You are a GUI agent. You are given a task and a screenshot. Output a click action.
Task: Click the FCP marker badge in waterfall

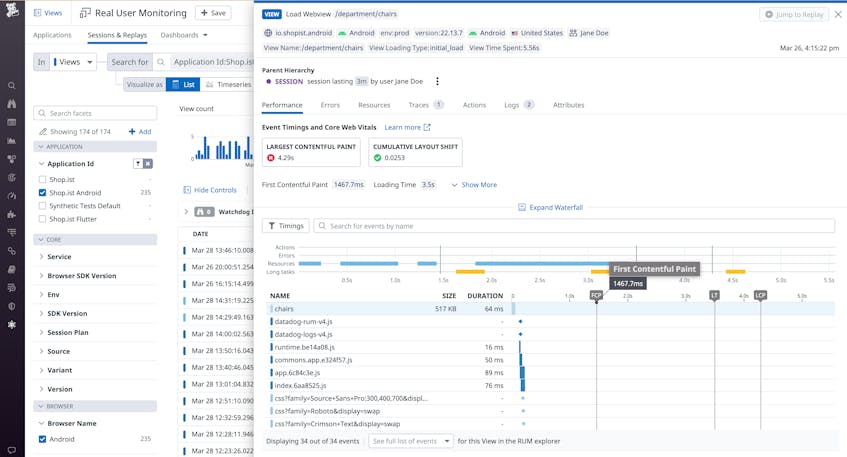596,295
